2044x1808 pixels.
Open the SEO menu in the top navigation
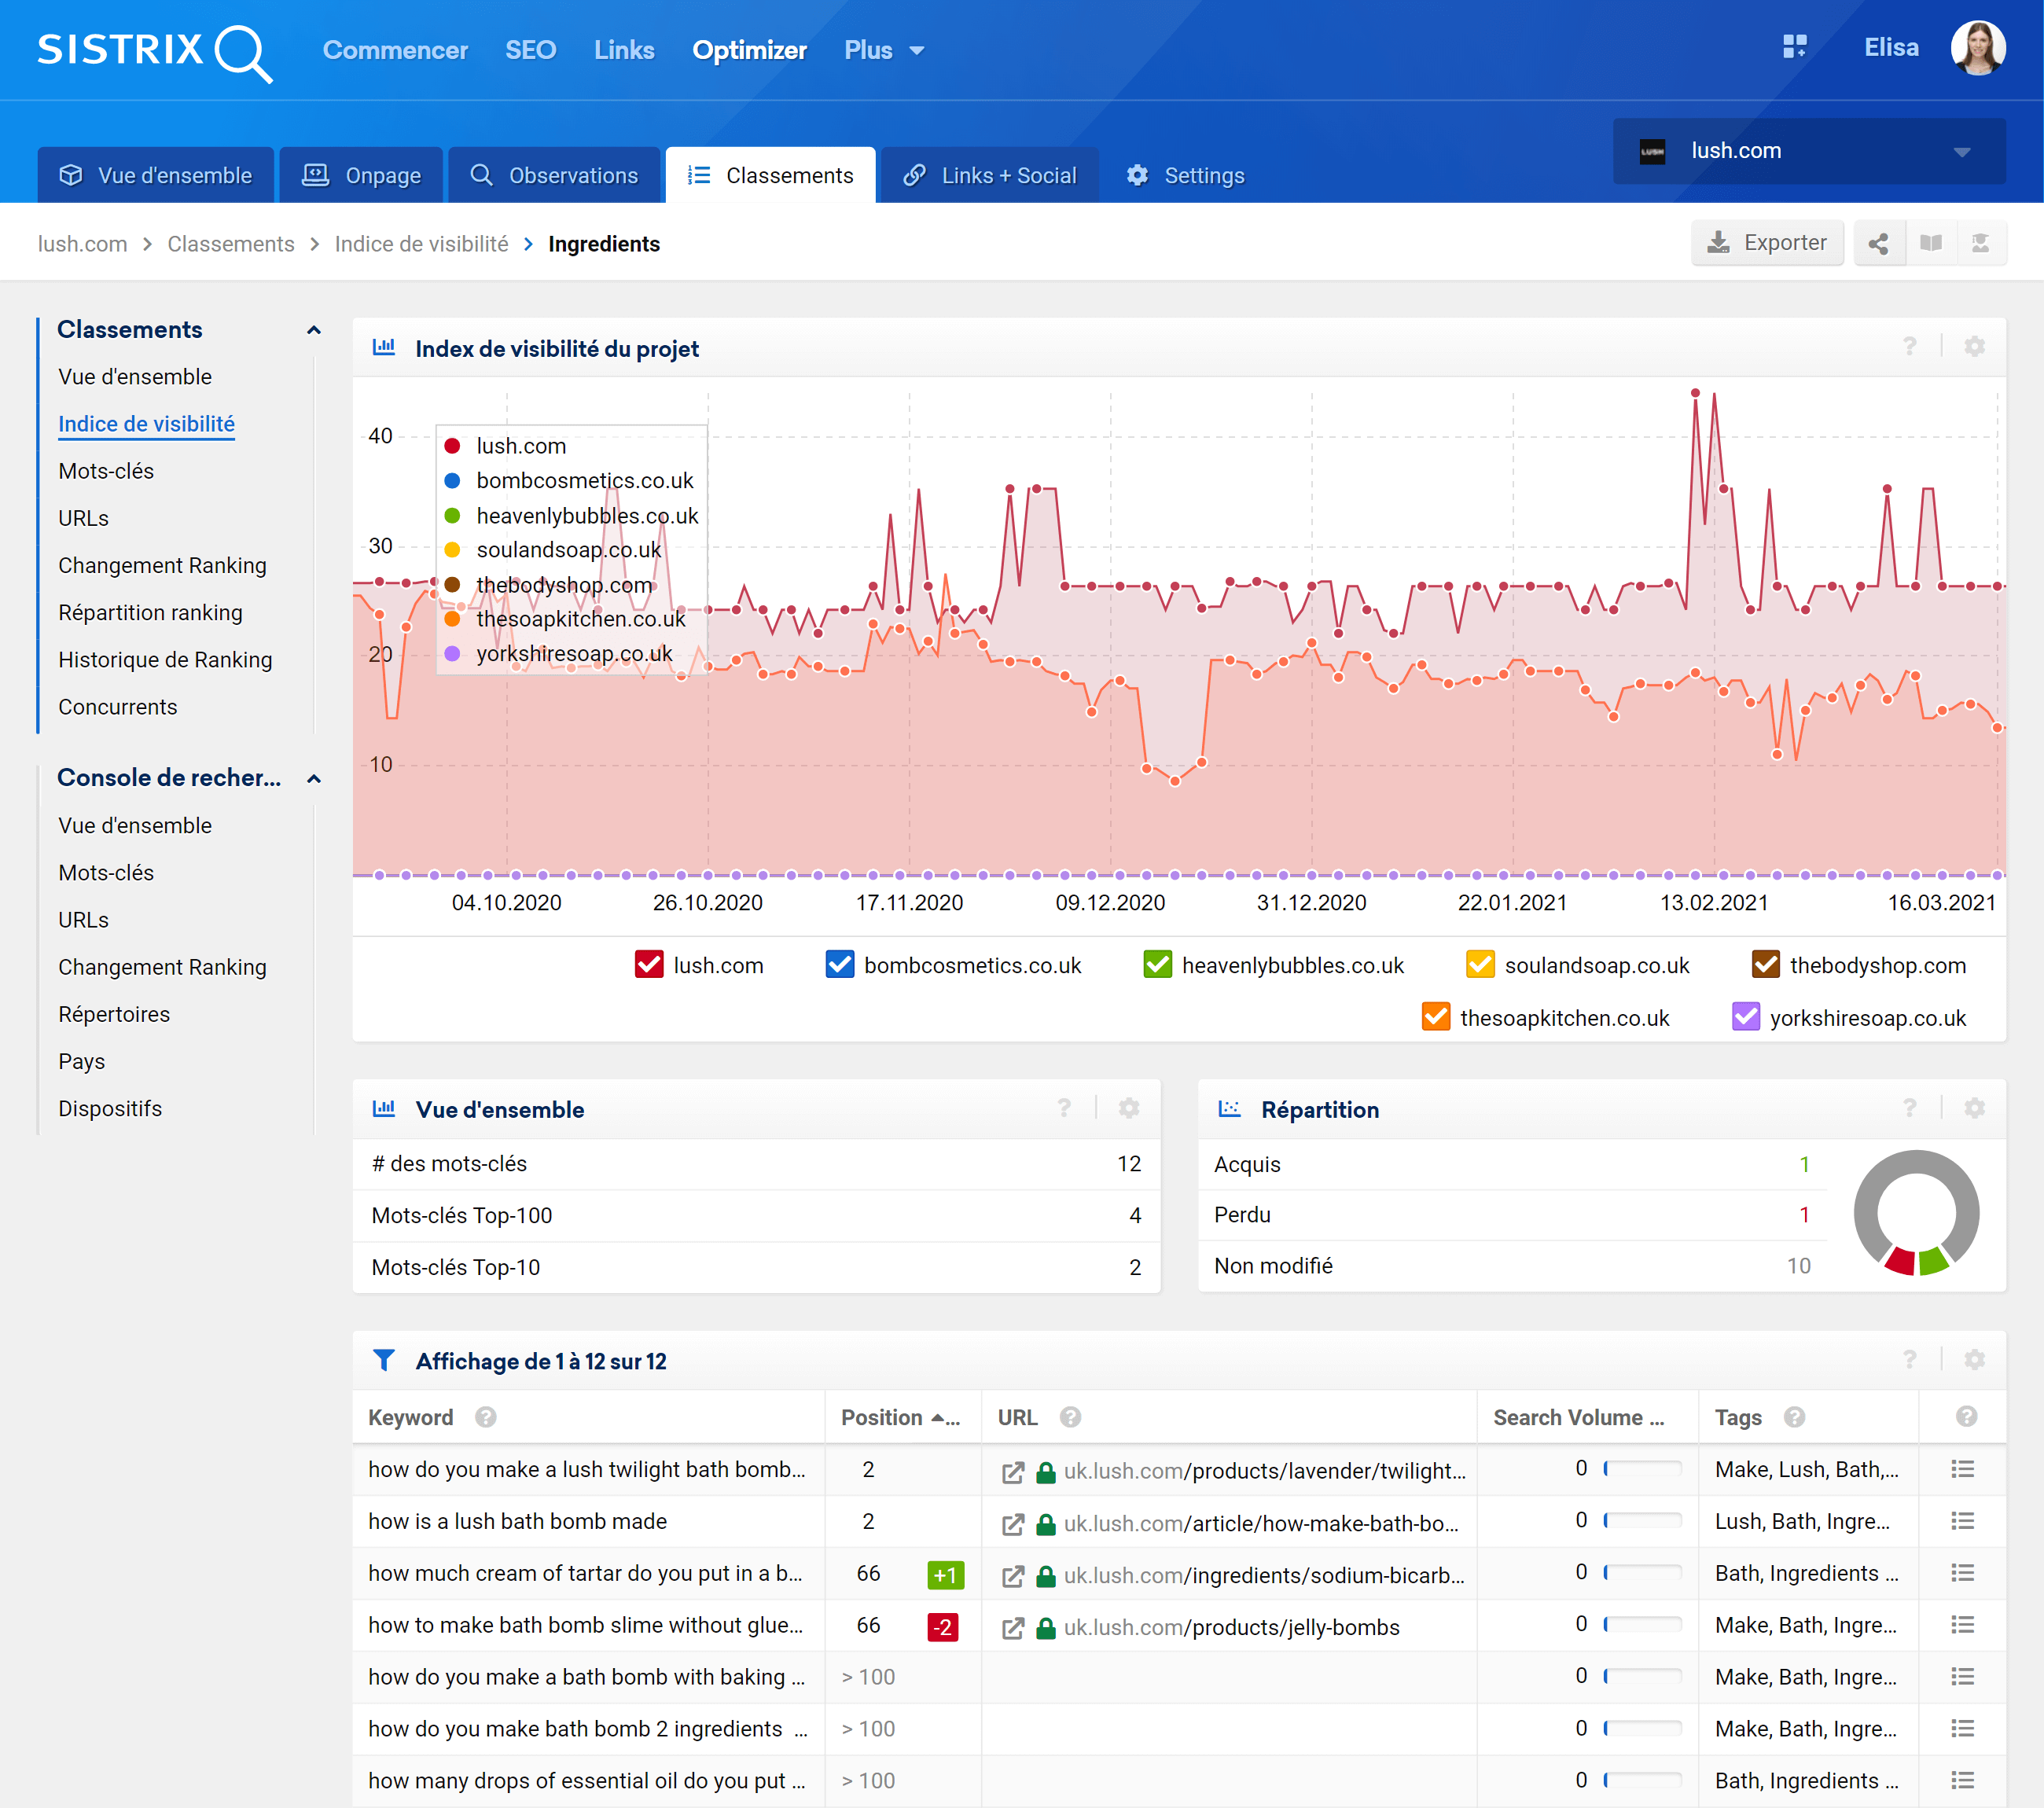530,50
